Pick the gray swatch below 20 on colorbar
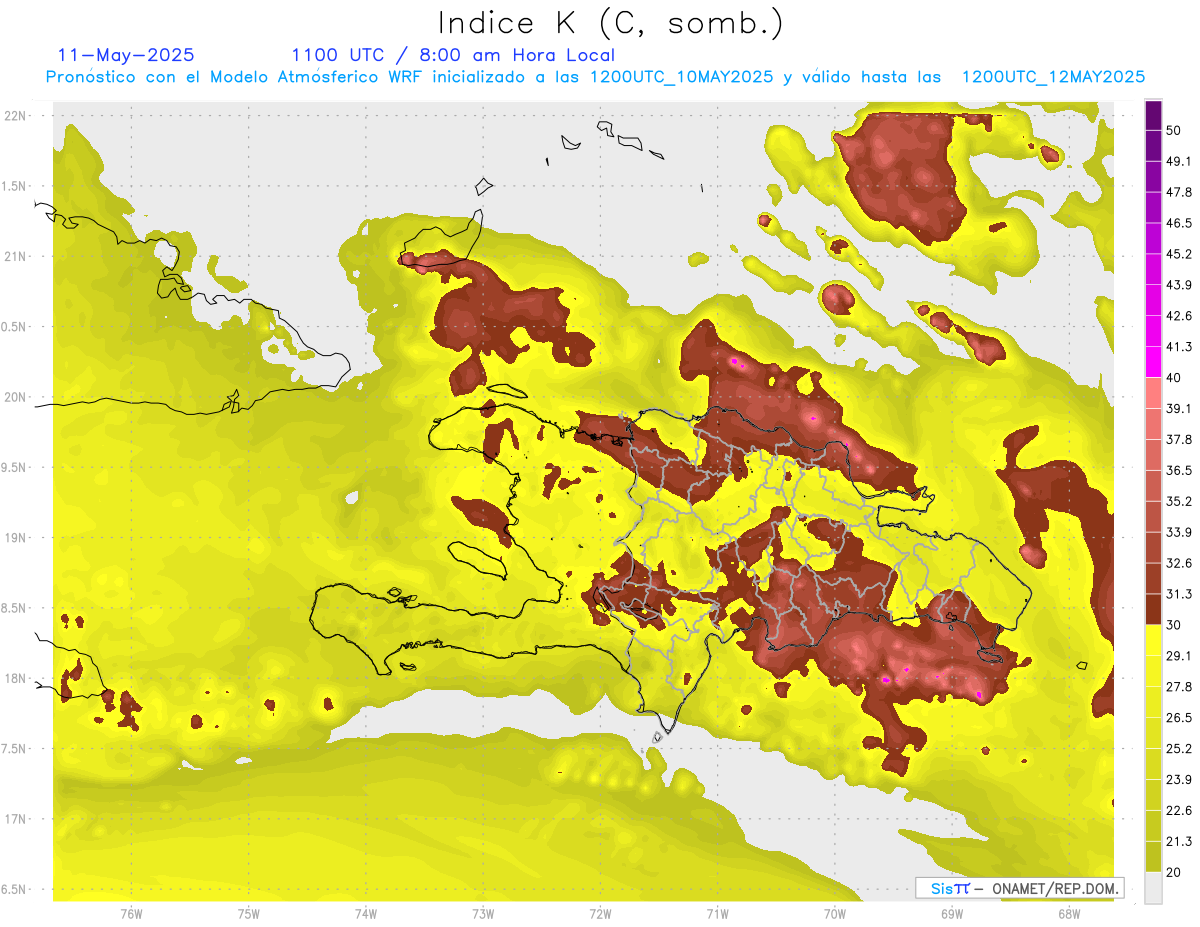The image size is (1200, 927). click(x=1153, y=888)
